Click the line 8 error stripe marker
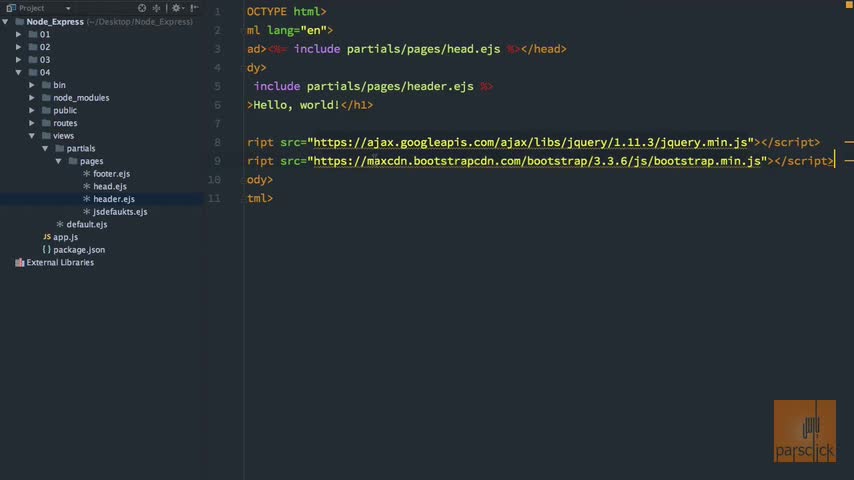The width and height of the screenshot is (854, 480). tap(849, 142)
